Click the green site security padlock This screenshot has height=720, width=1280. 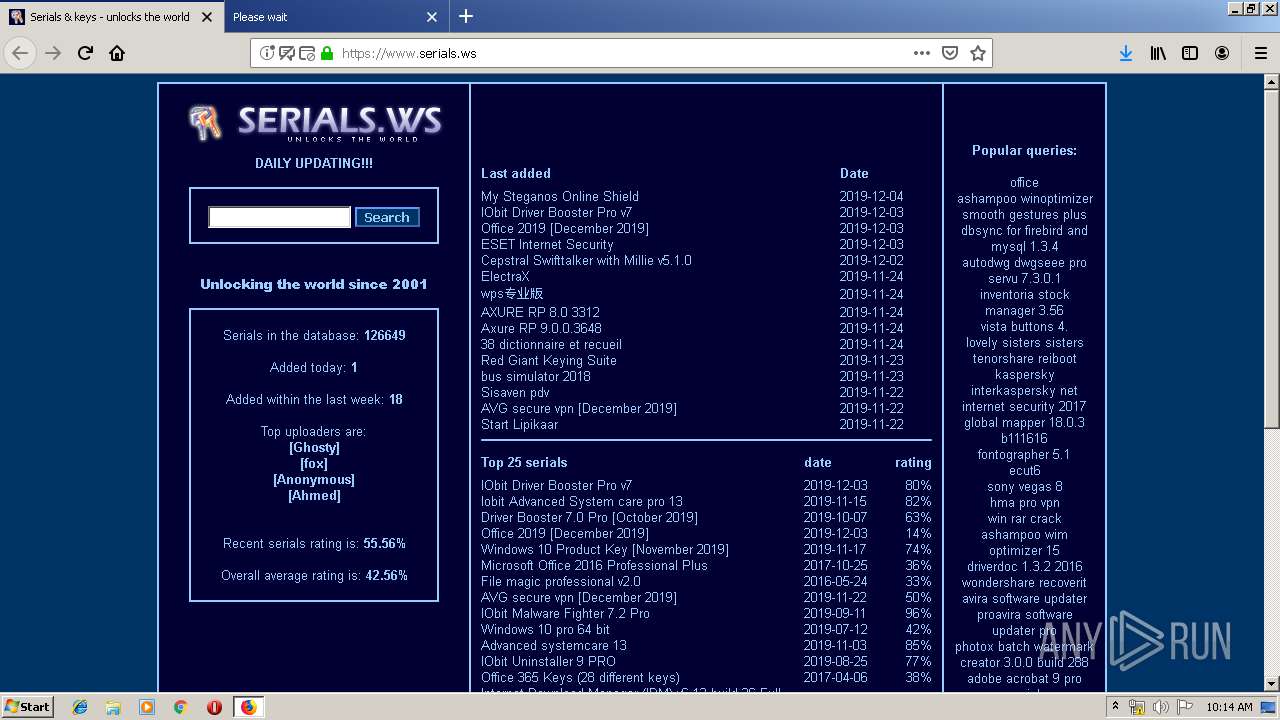(326, 53)
